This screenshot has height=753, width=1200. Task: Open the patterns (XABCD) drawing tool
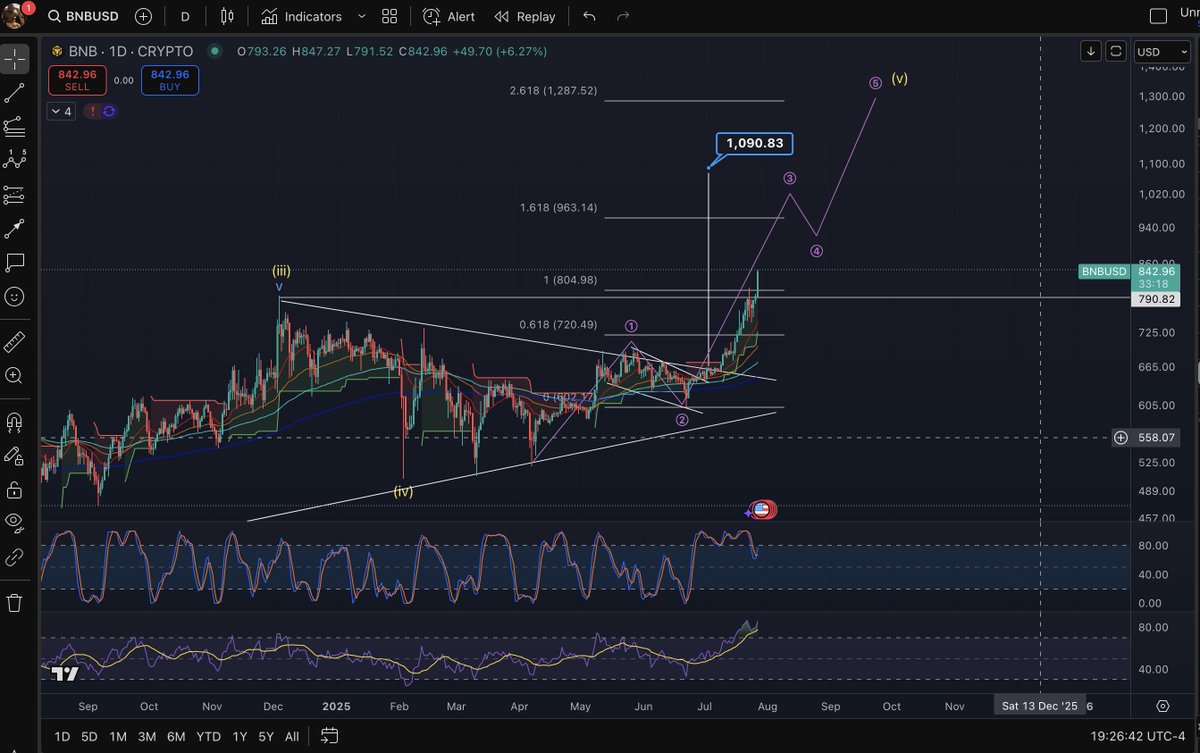tap(15, 160)
